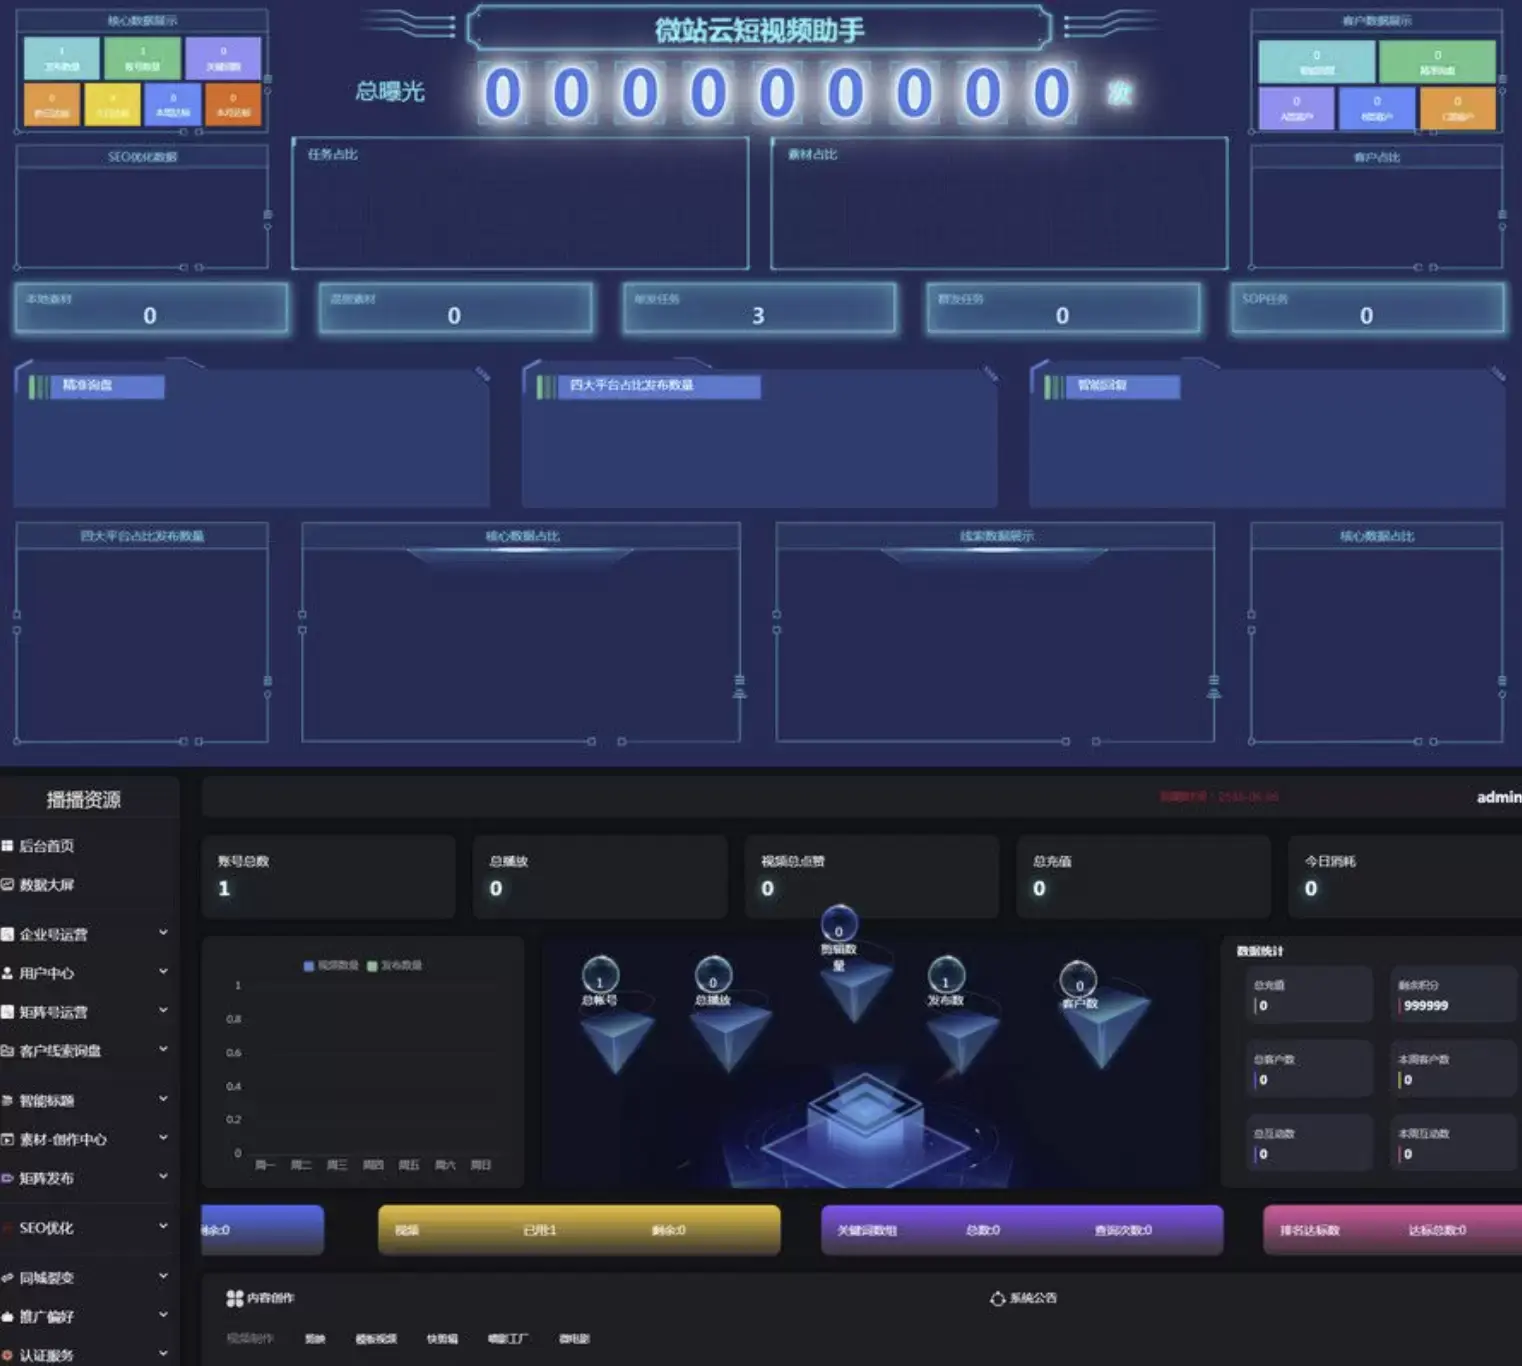1522x1366 pixels.
Task: Click the 触发任务 counter box showing 3
Action: pyautogui.click(x=759, y=308)
